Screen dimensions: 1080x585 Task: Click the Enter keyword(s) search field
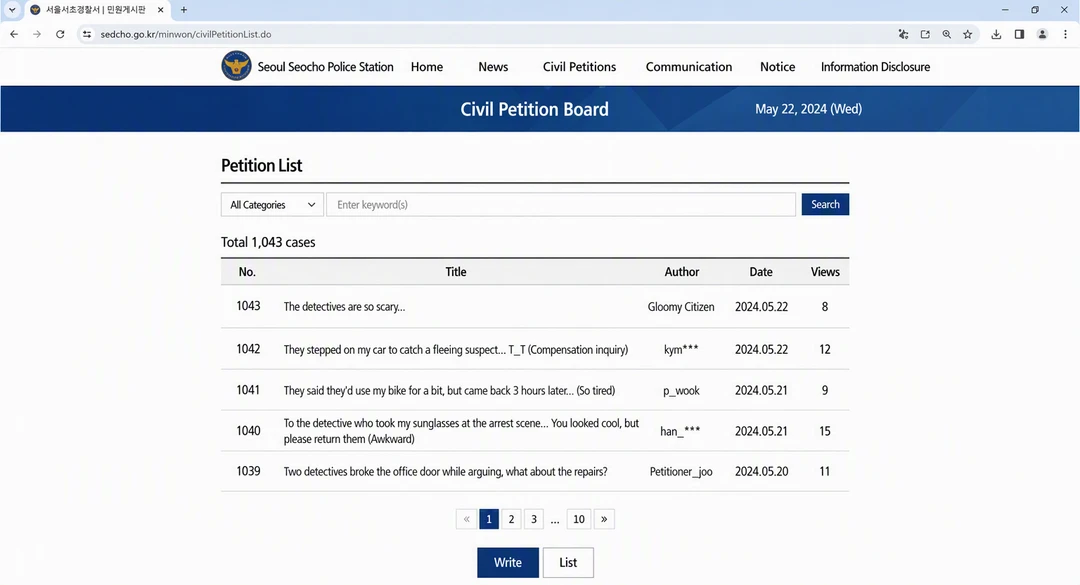(561, 205)
